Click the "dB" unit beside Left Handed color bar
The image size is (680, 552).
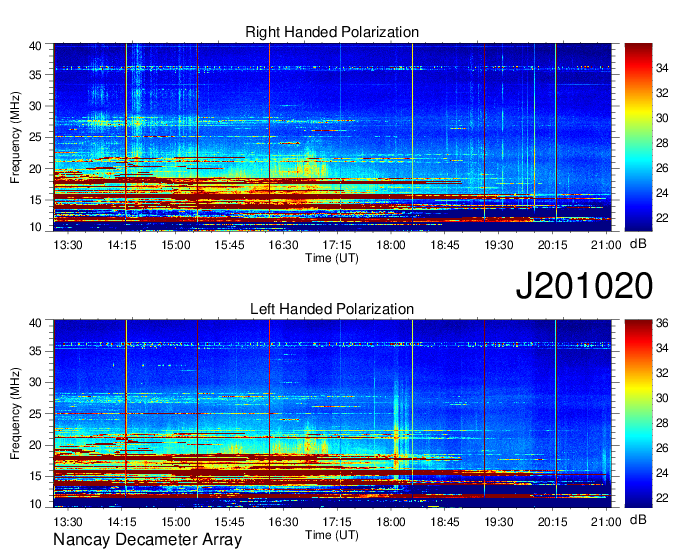point(638,519)
